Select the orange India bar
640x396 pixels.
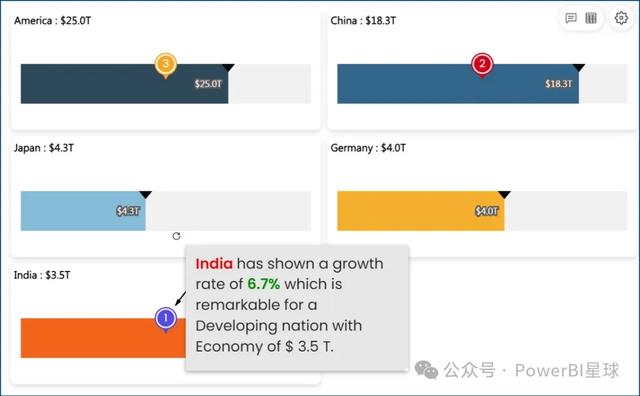(x=103, y=338)
